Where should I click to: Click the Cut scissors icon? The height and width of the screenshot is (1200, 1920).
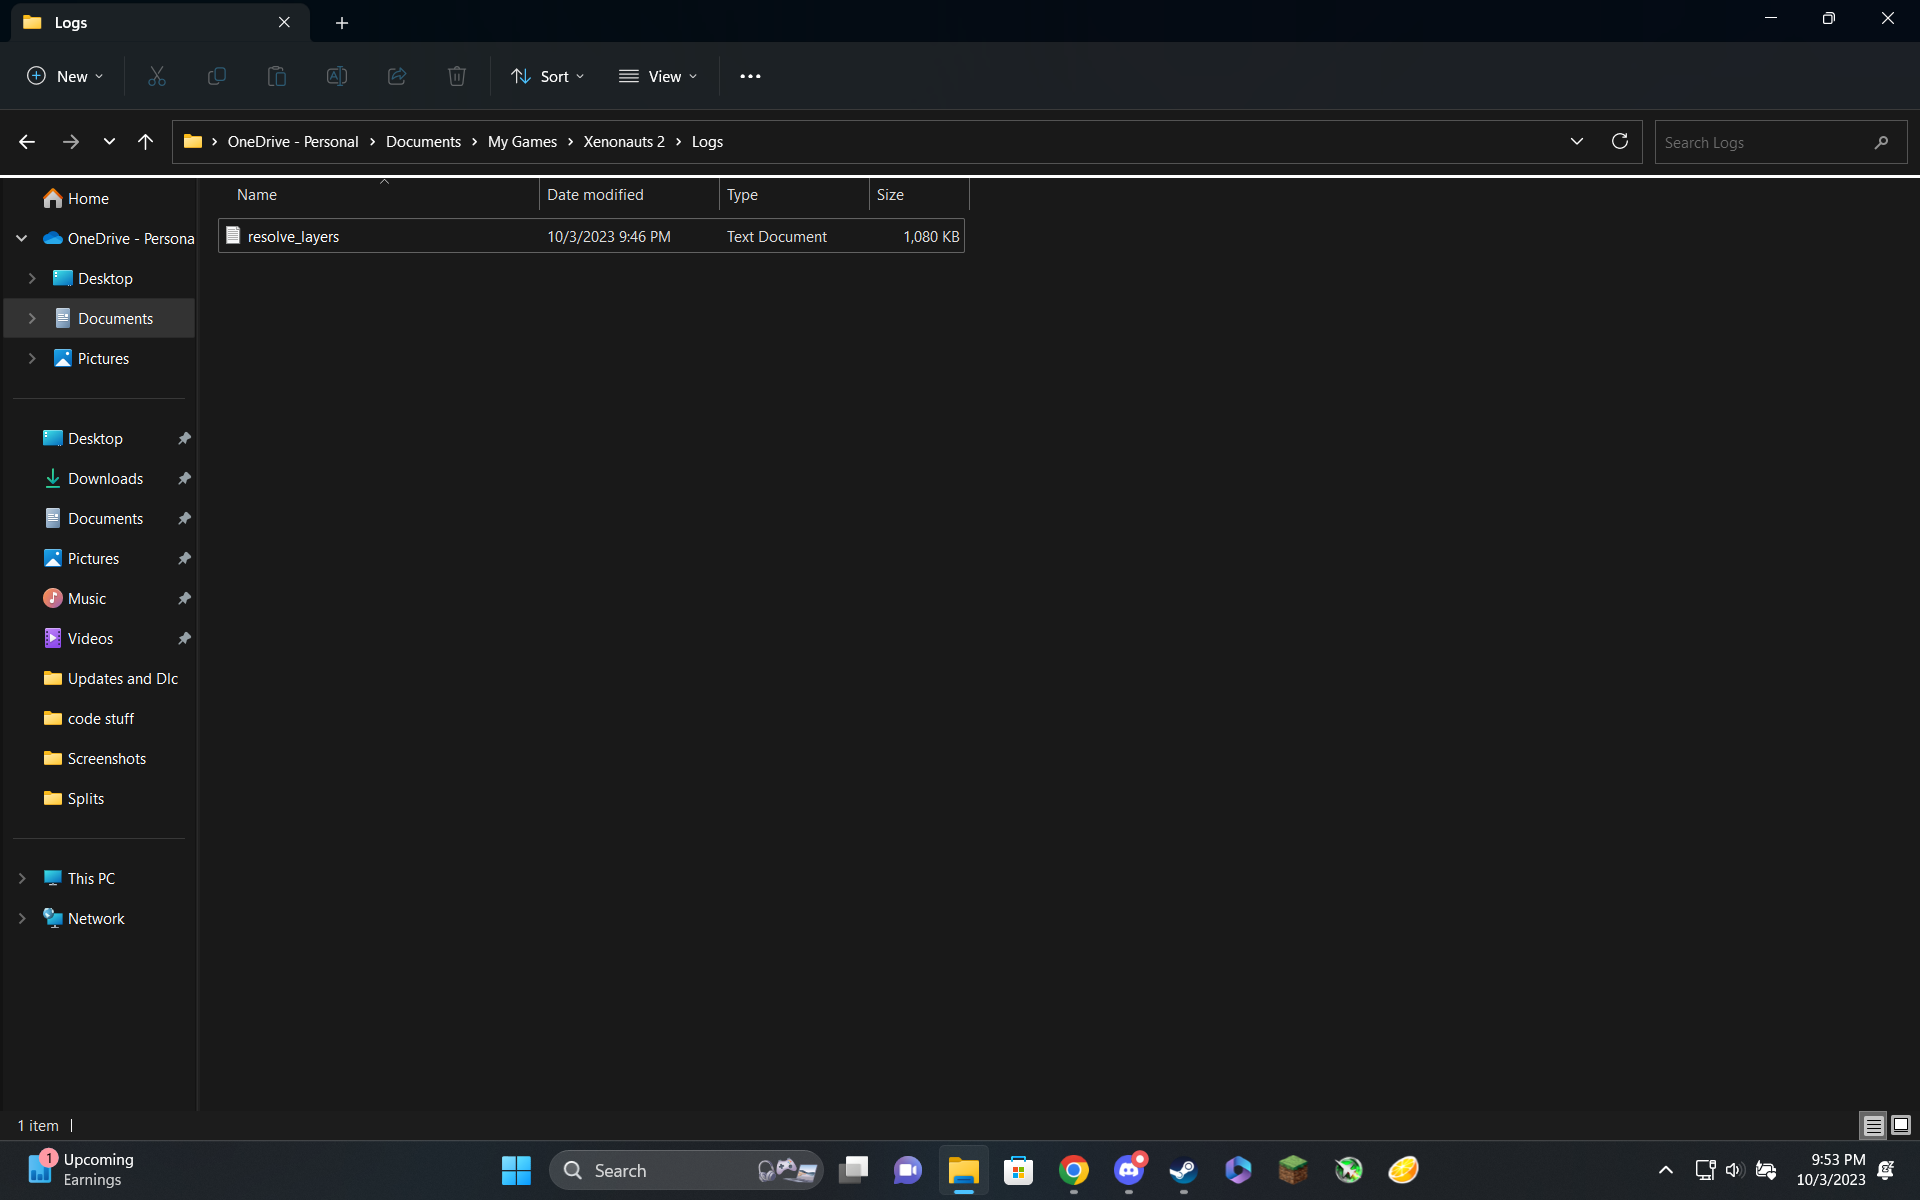tap(157, 76)
